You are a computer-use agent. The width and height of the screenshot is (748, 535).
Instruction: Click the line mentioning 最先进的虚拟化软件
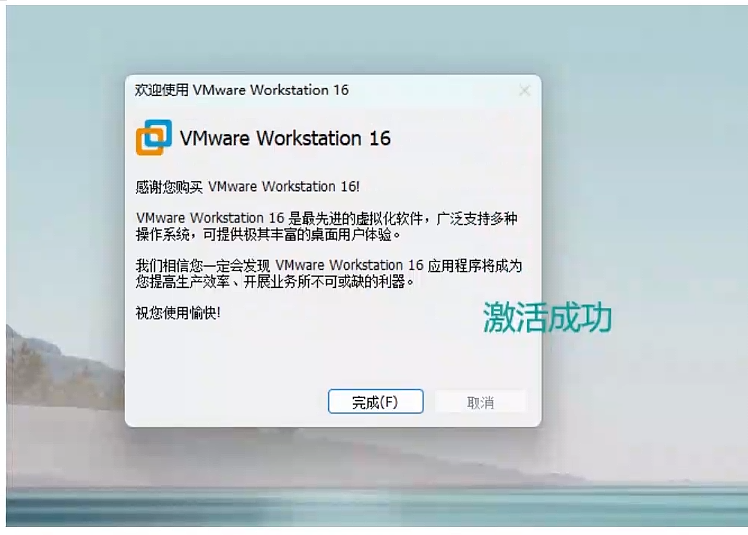pyautogui.click(x=327, y=219)
